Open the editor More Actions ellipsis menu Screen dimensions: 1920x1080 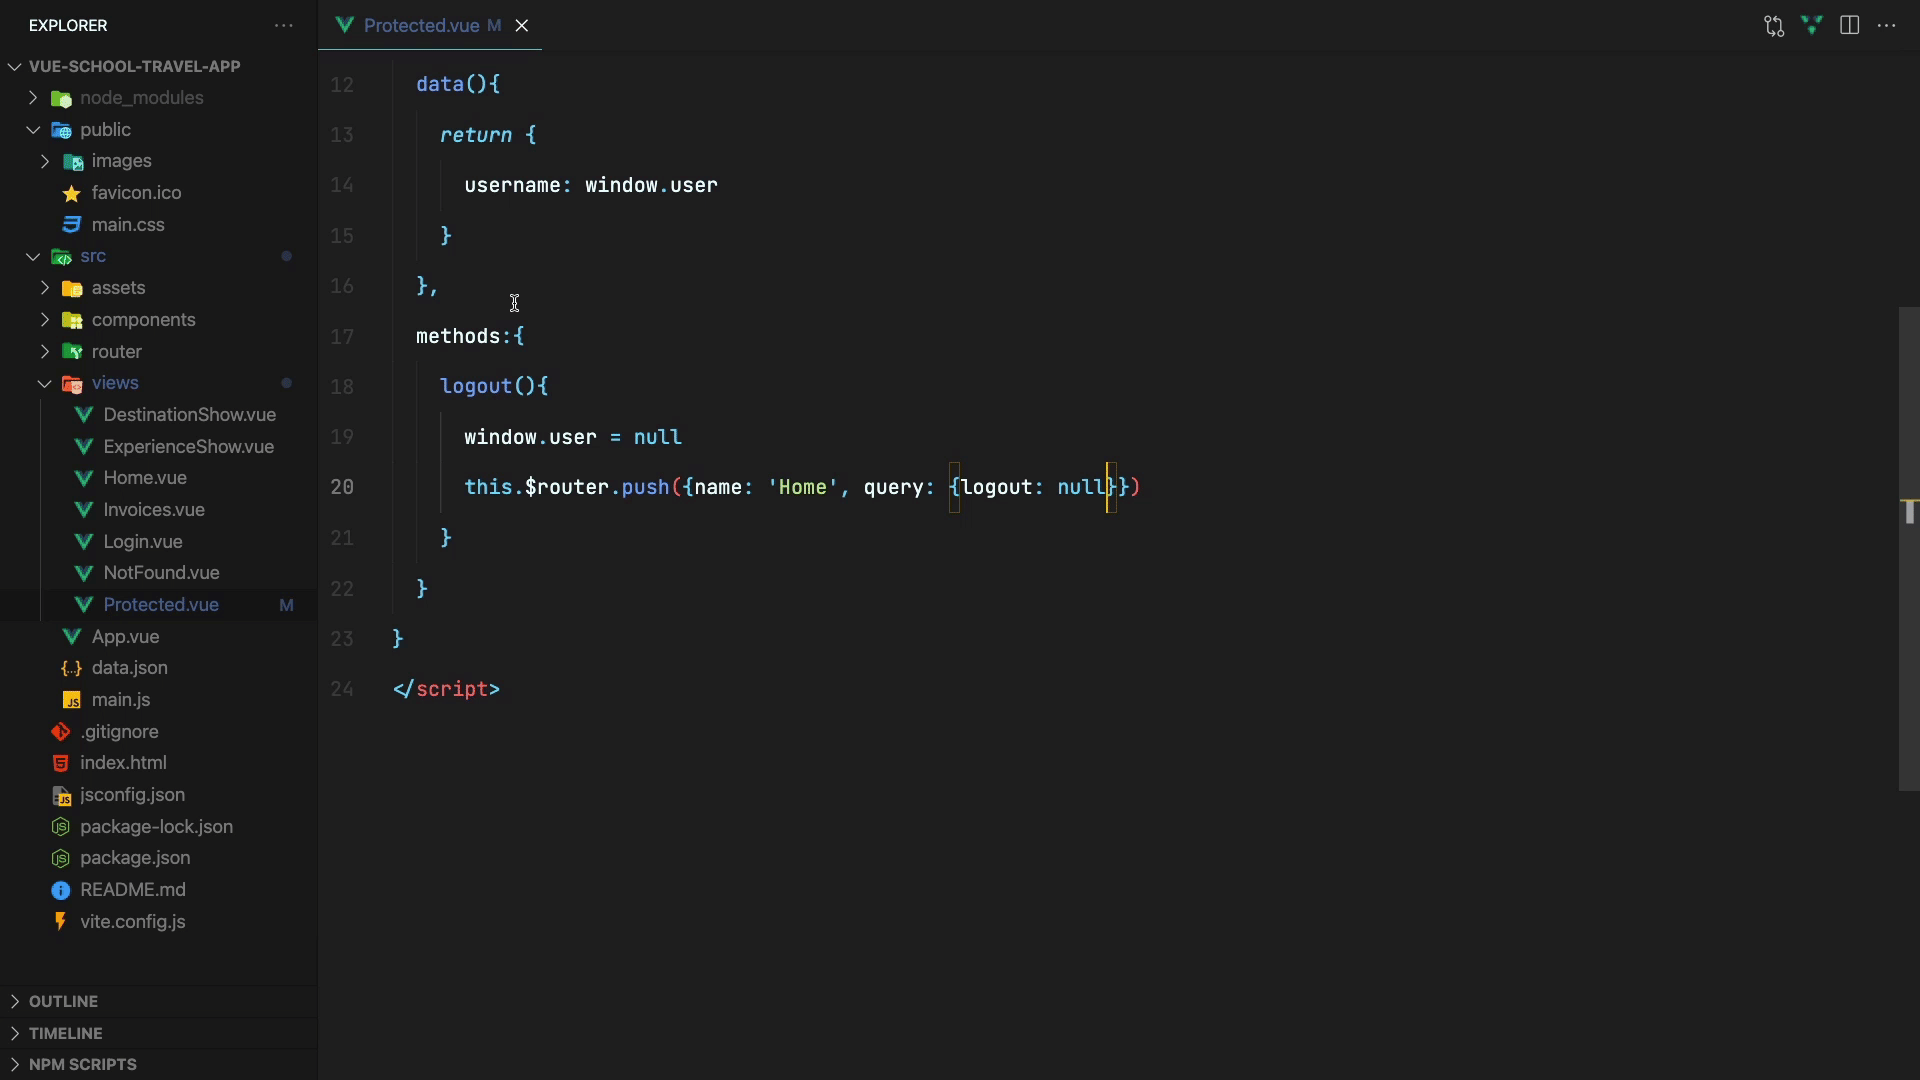point(1887,26)
